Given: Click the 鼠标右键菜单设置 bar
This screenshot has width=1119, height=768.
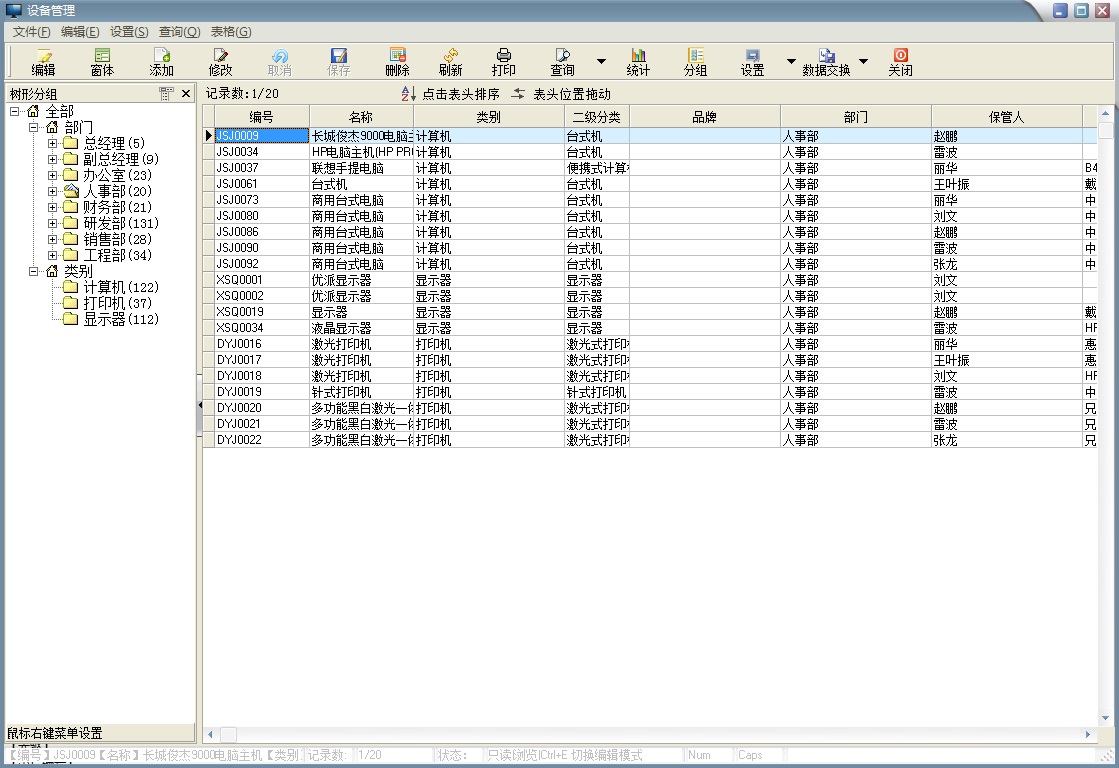Looking at the screenshot, I should pyautogui.click(x=100, y=733).
